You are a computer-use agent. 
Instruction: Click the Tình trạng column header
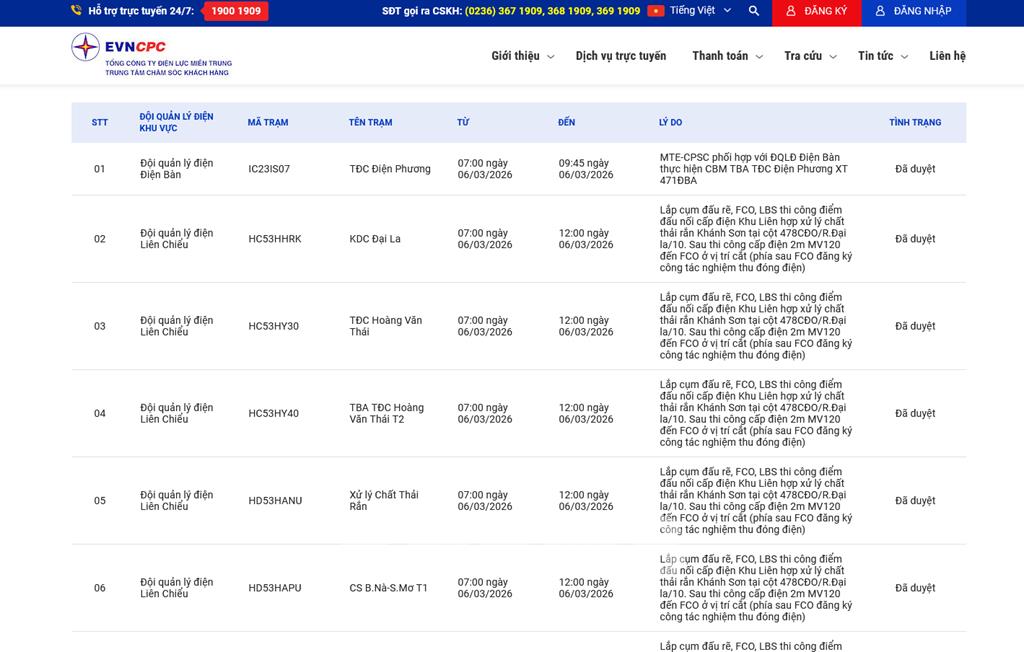coord(915,123)
